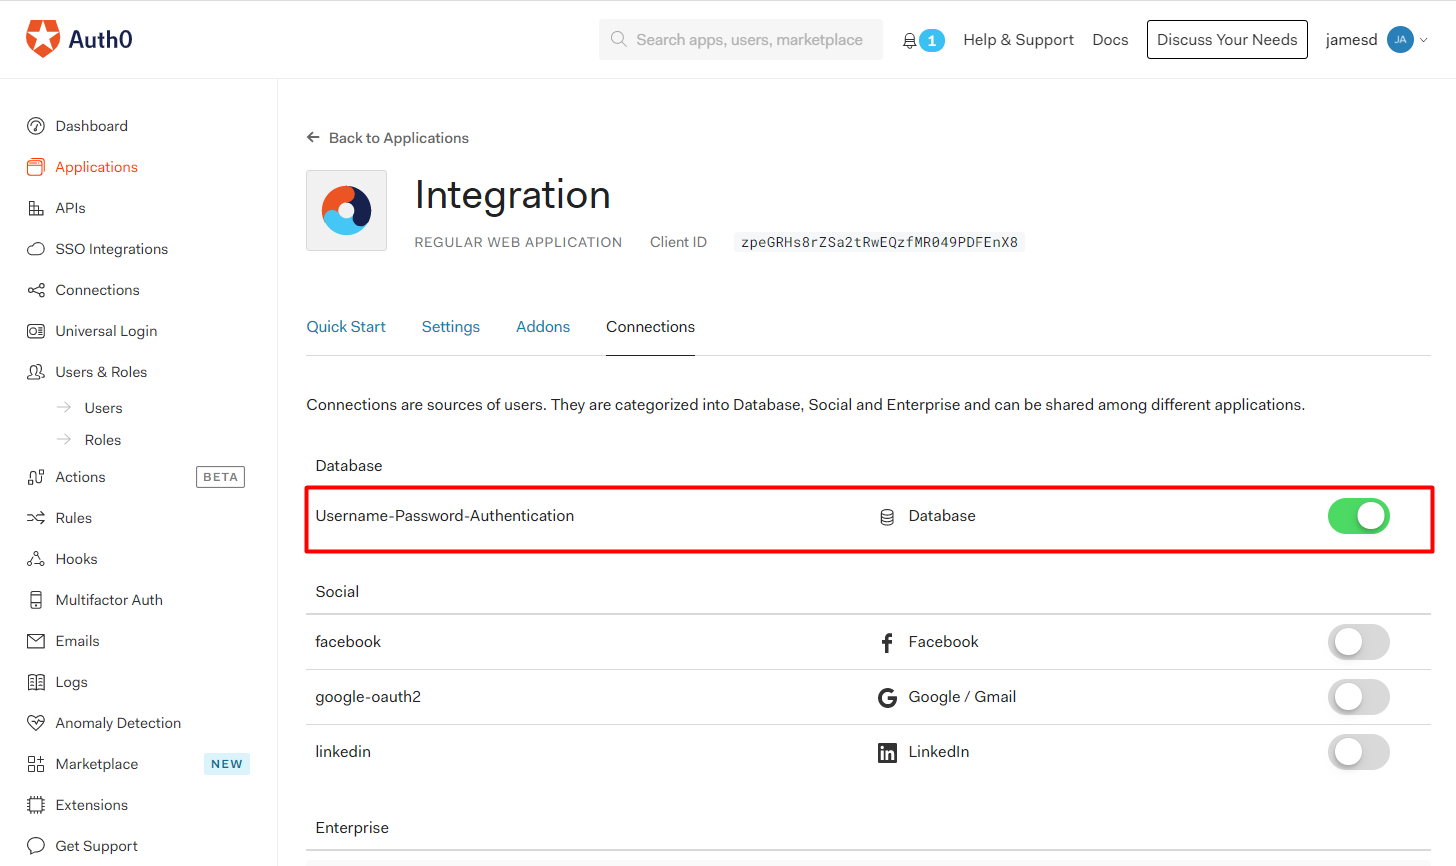Screen dimensions: 1456x866
Task: Open the APIs sidebar item
Action: pos(70,208)
